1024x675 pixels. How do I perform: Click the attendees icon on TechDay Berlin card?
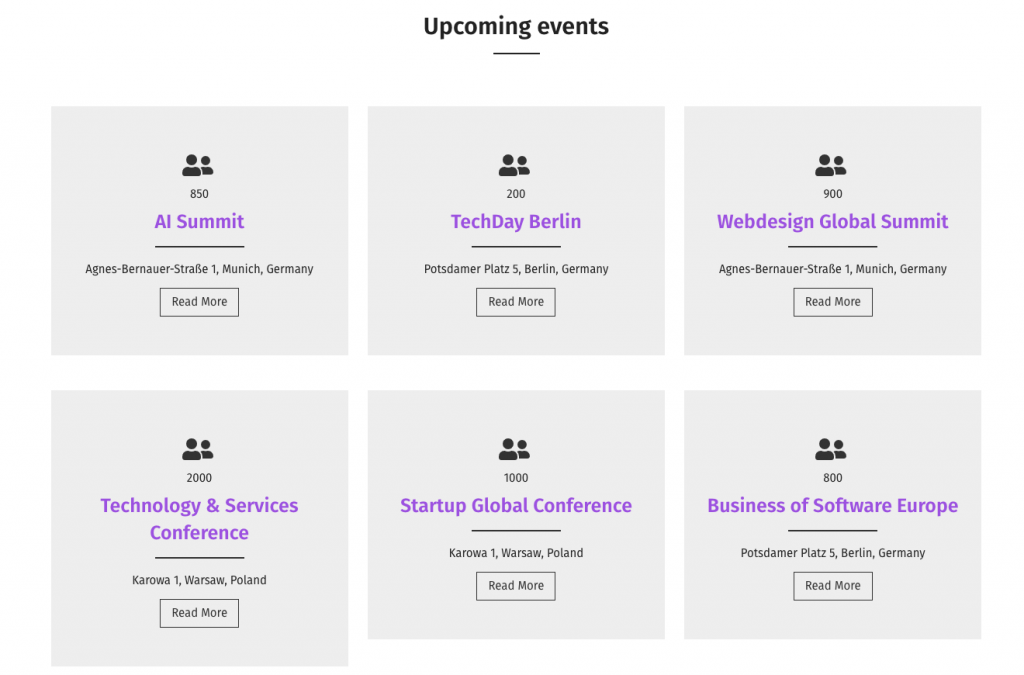515,166
